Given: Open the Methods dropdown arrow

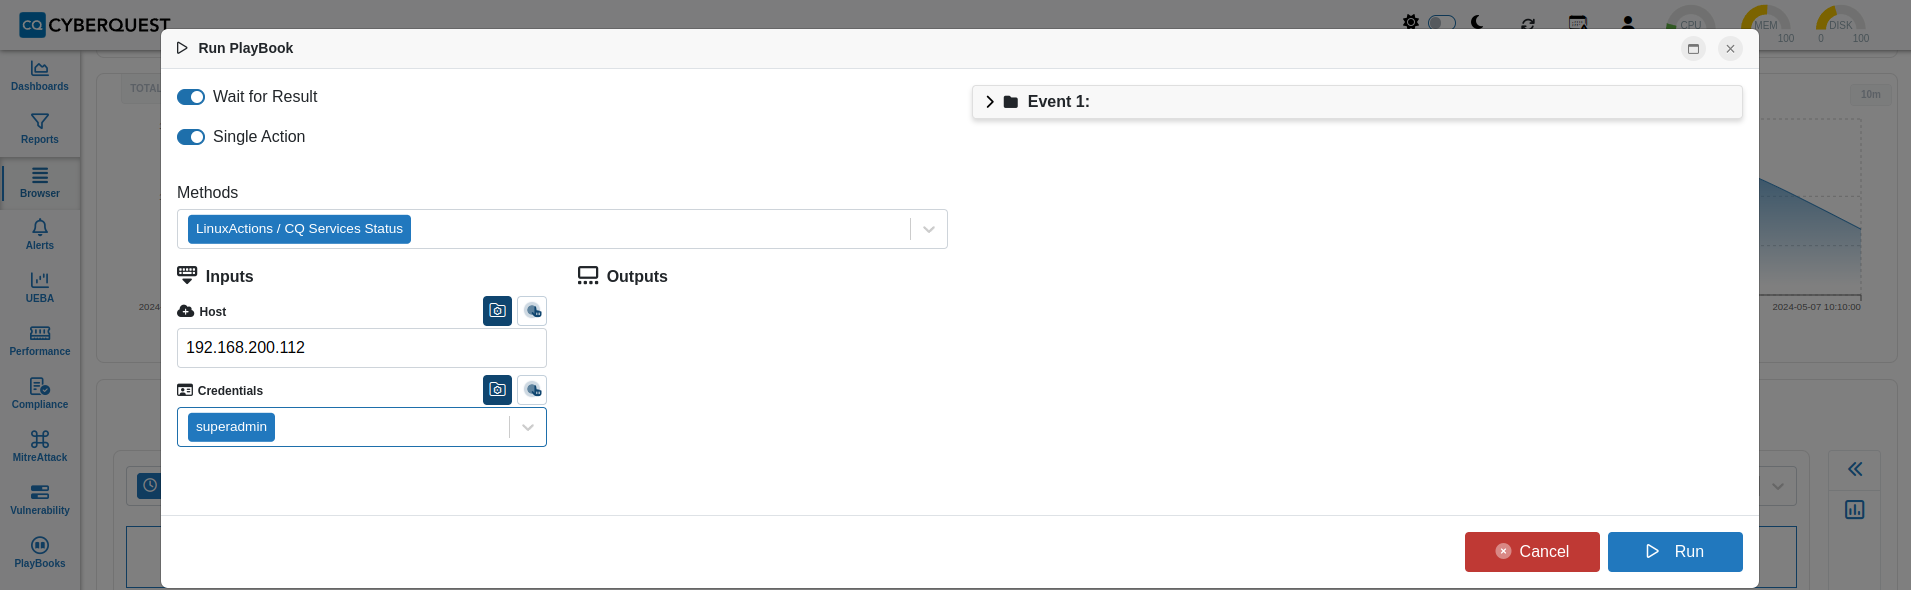Looking at the screenshot, I should point(929,229).
